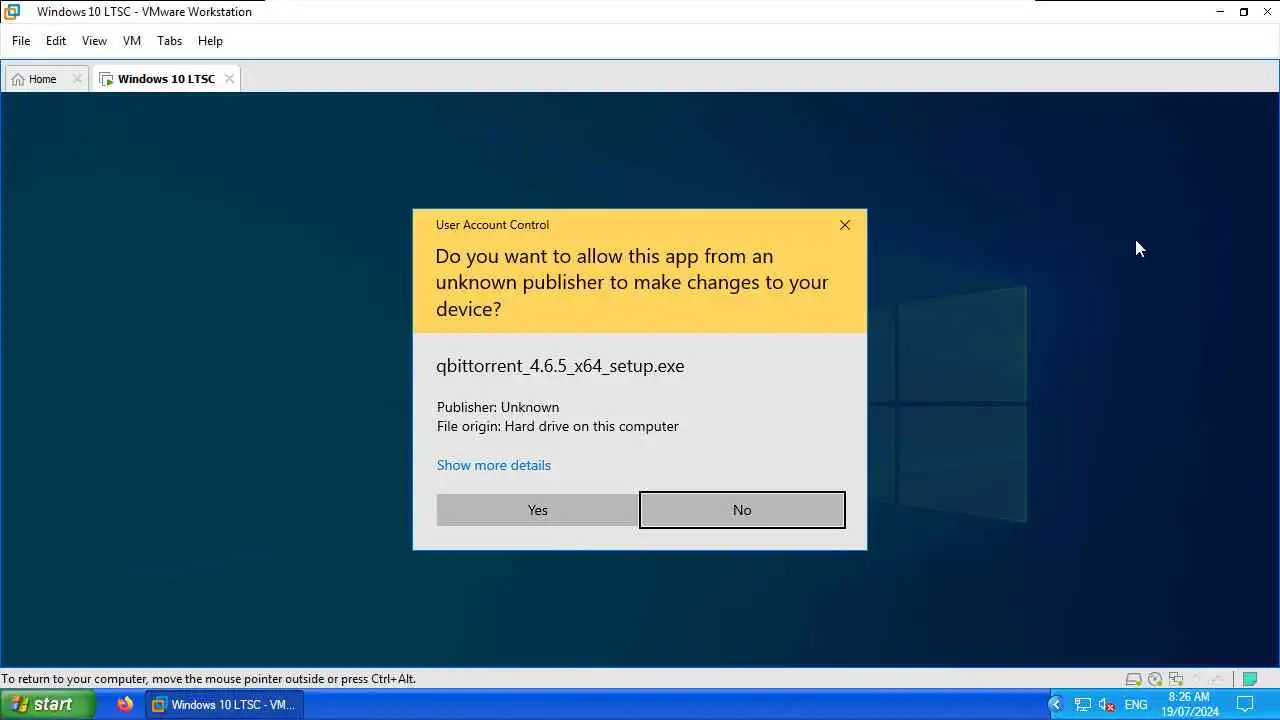Image resolution: width=1280 pixels, height=720 pixels.
Task: Select the Windows 10 LTSC tab
Action: pos(166,79)
